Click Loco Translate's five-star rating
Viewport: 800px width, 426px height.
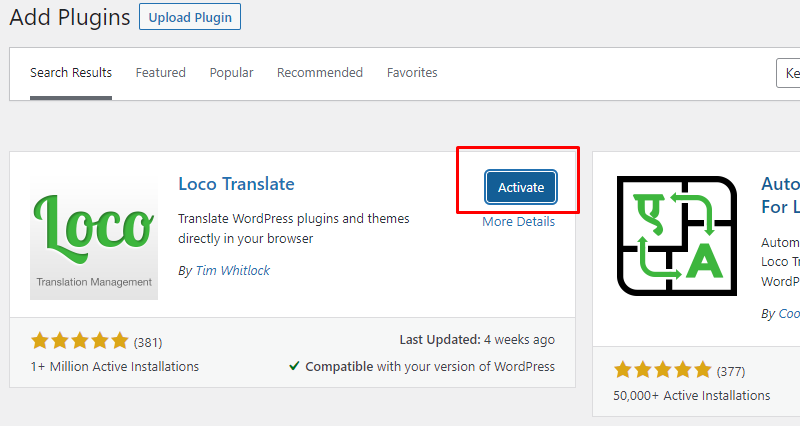[80, 341]
